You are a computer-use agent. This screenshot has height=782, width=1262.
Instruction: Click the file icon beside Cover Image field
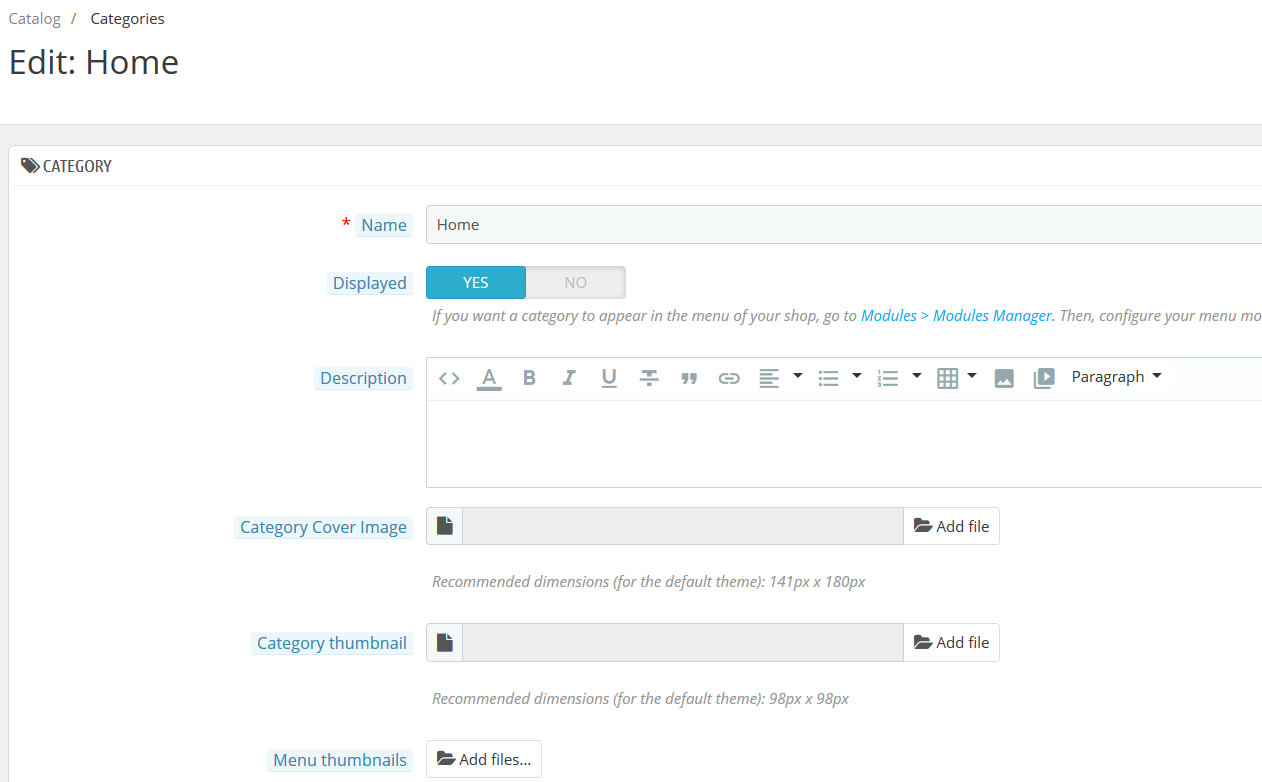445,526
